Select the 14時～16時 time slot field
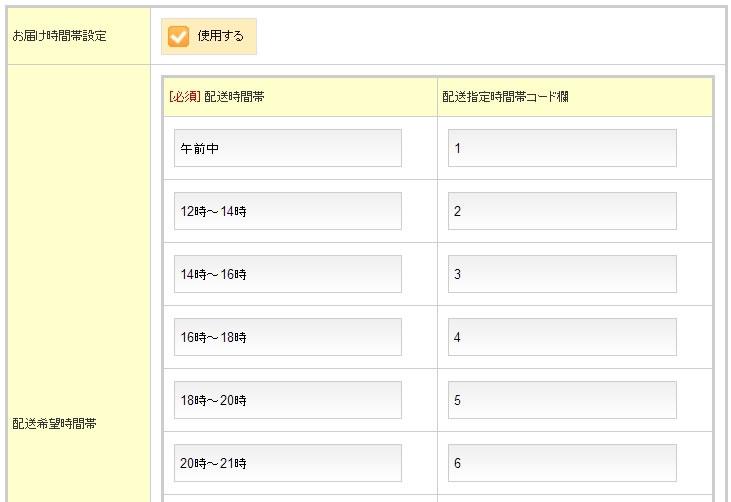This screenshot has height=502, width=731. pos(287,274)
